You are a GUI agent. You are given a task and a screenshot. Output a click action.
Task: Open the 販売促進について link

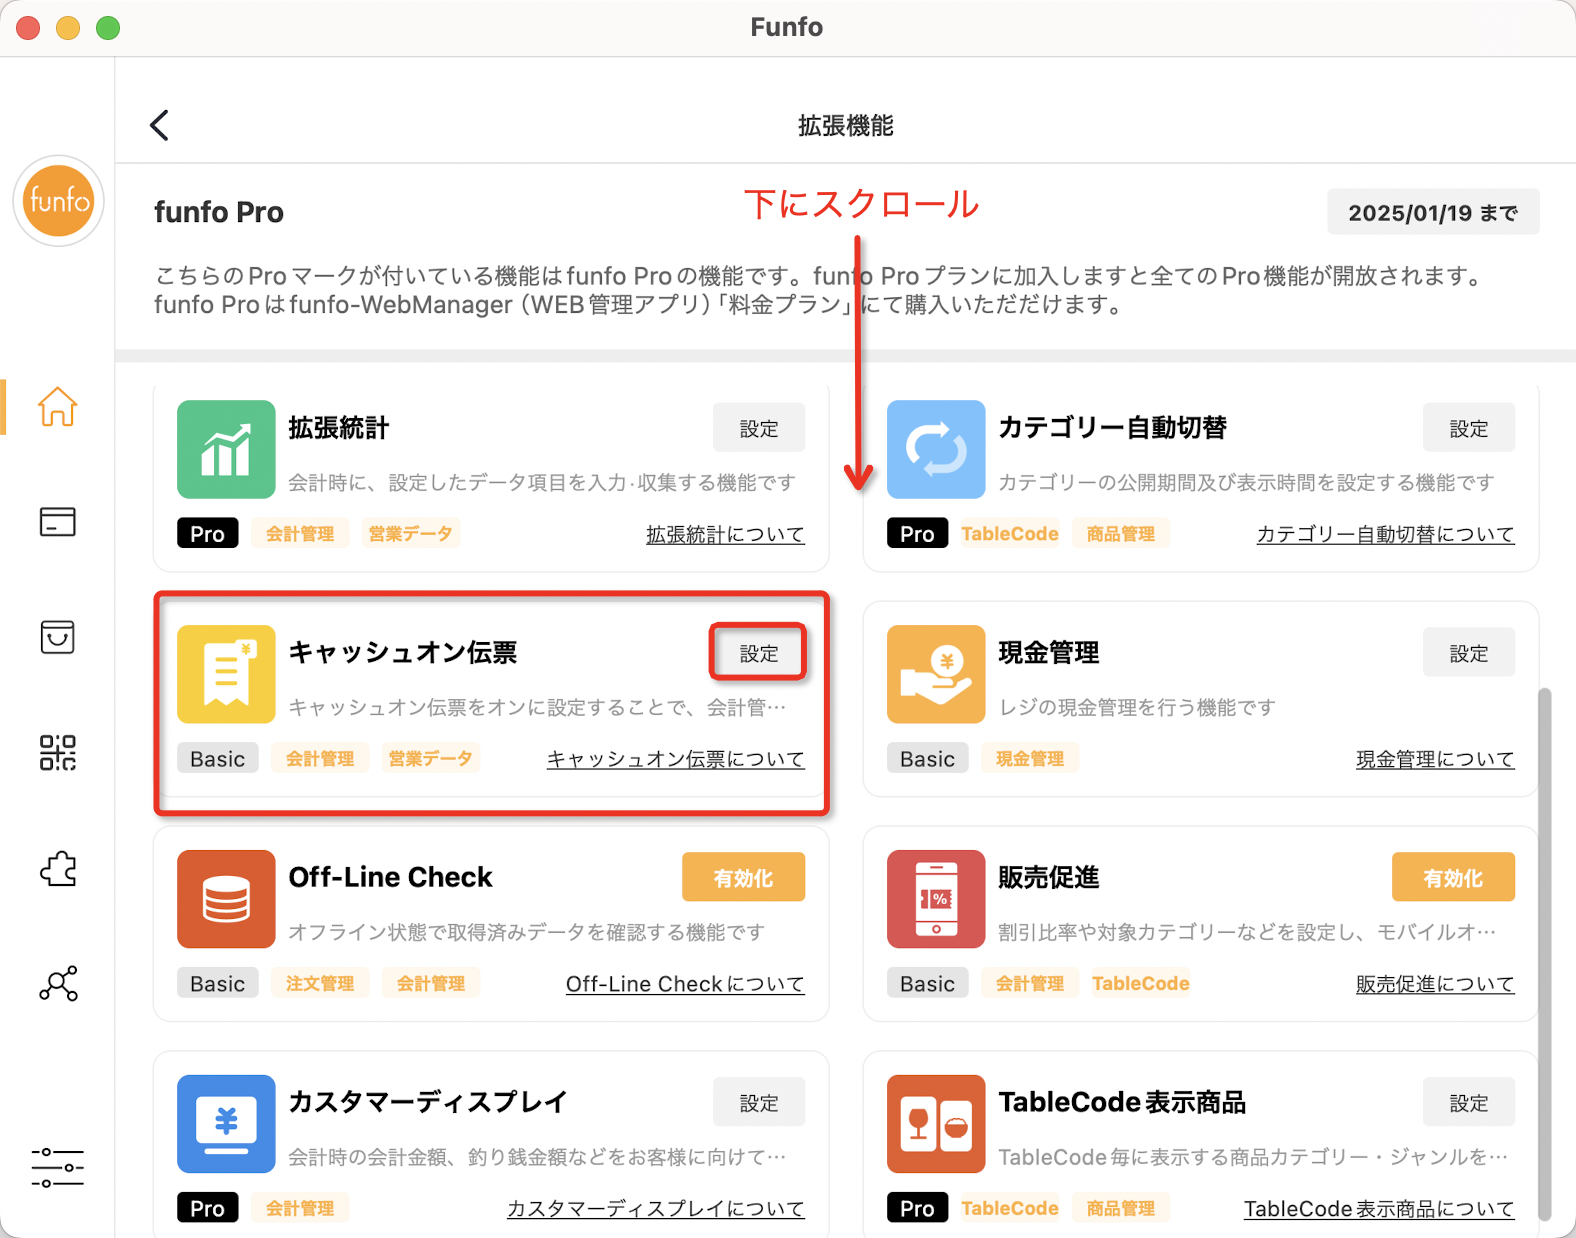click(x=1435, y=984)
